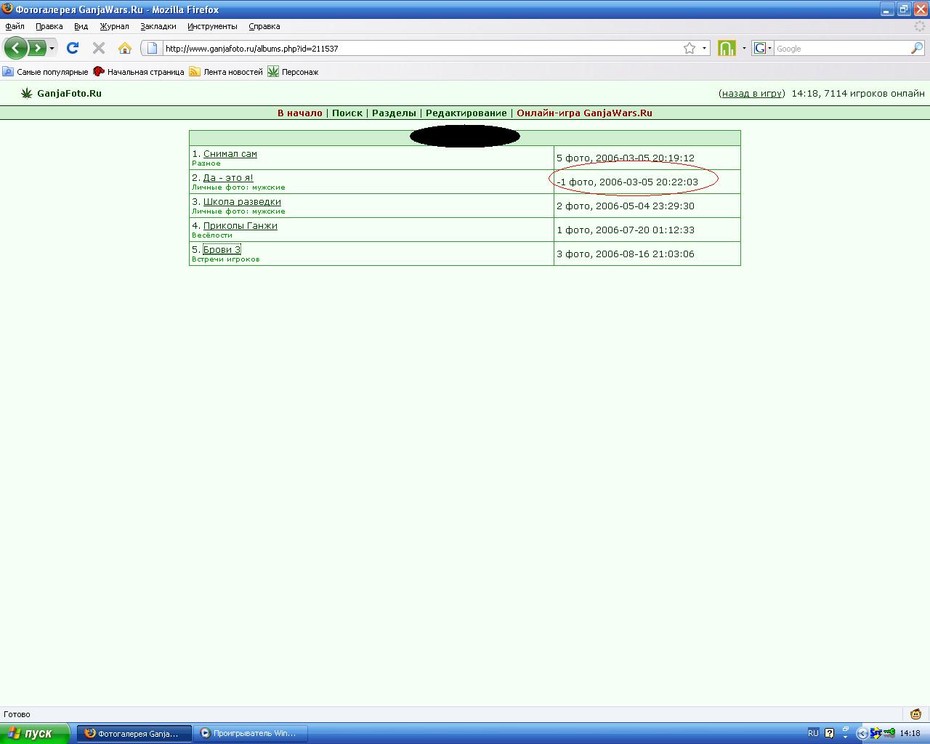Switch to Проигрыватель Win taskbar button
This screenshot has height=744, width=930.
252,733
